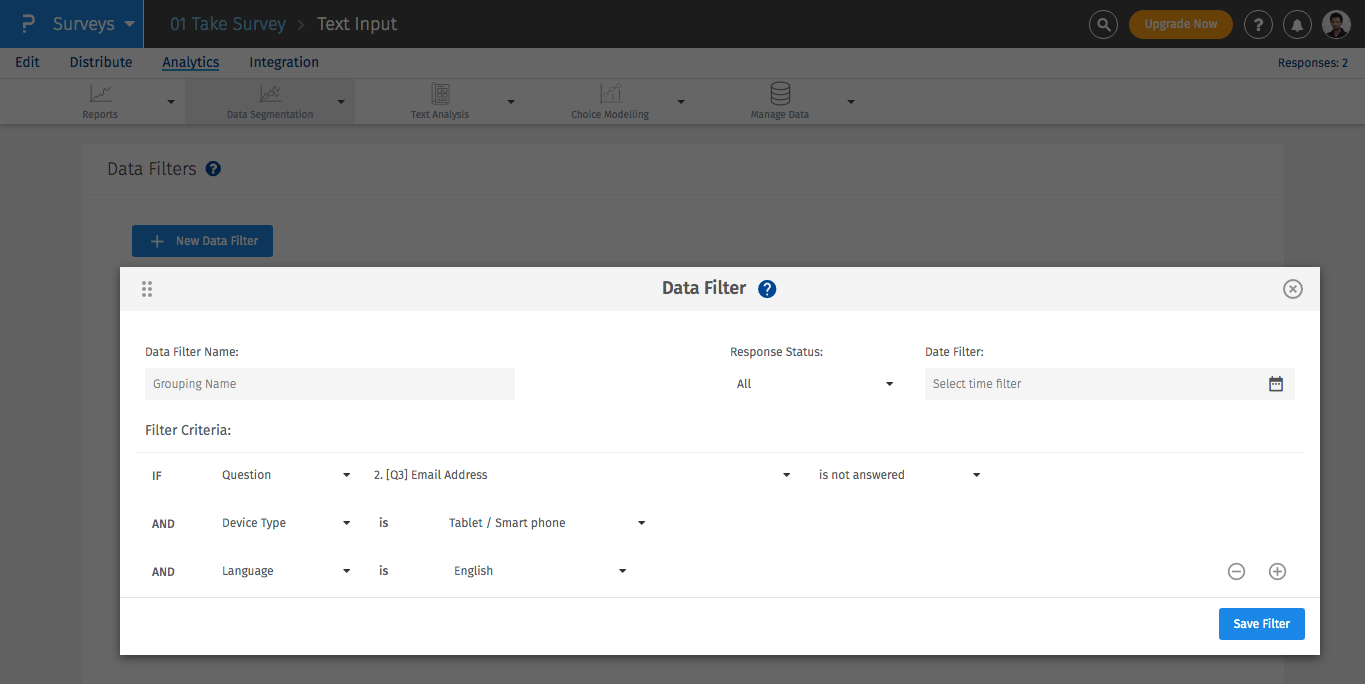1365x684 pixels.
Task: Select the Tablet / Smart phone dropdown
Action: coord(546,523)
